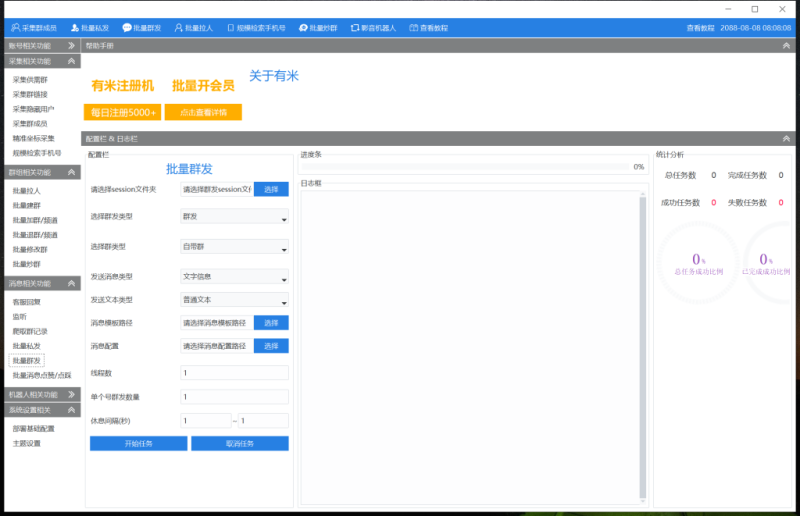800x516 pixels.
Task: Open 规模检索手机号 in the top toolbar
Action: coord(256,28)
